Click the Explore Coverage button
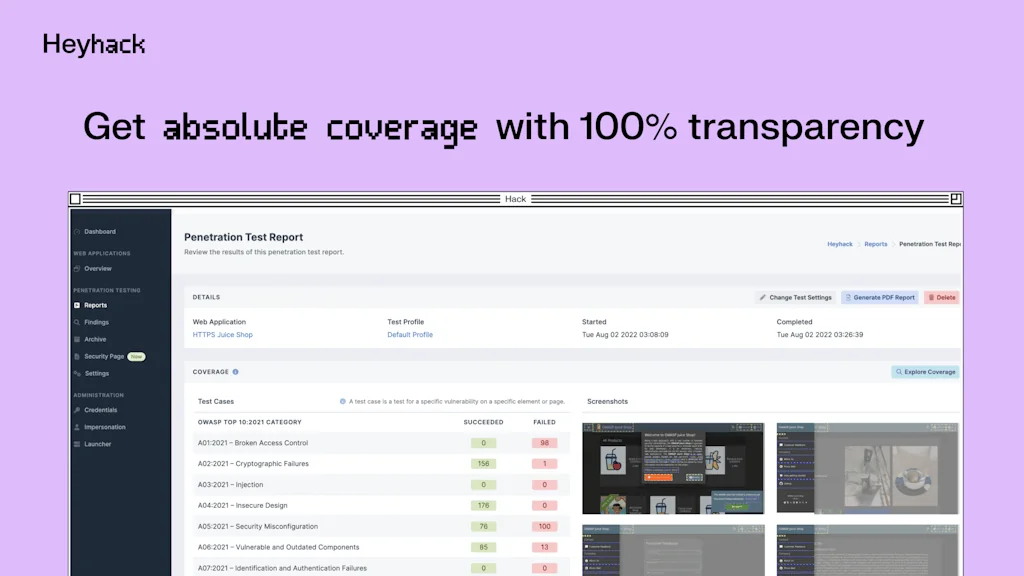Viewport: 1024px width, 576px height. 925,372
